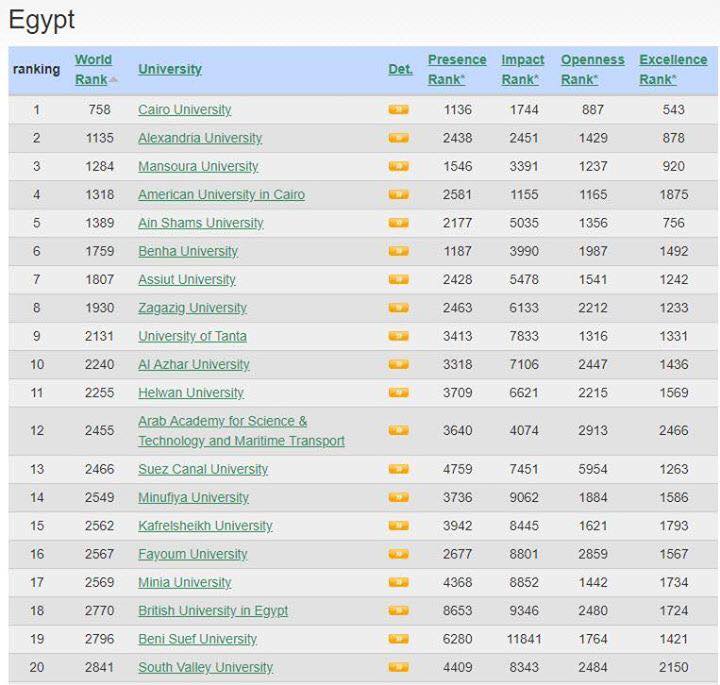This screenshot has width=720, height=685.
Task: Sort table by World Rank column
Action: 93,69
